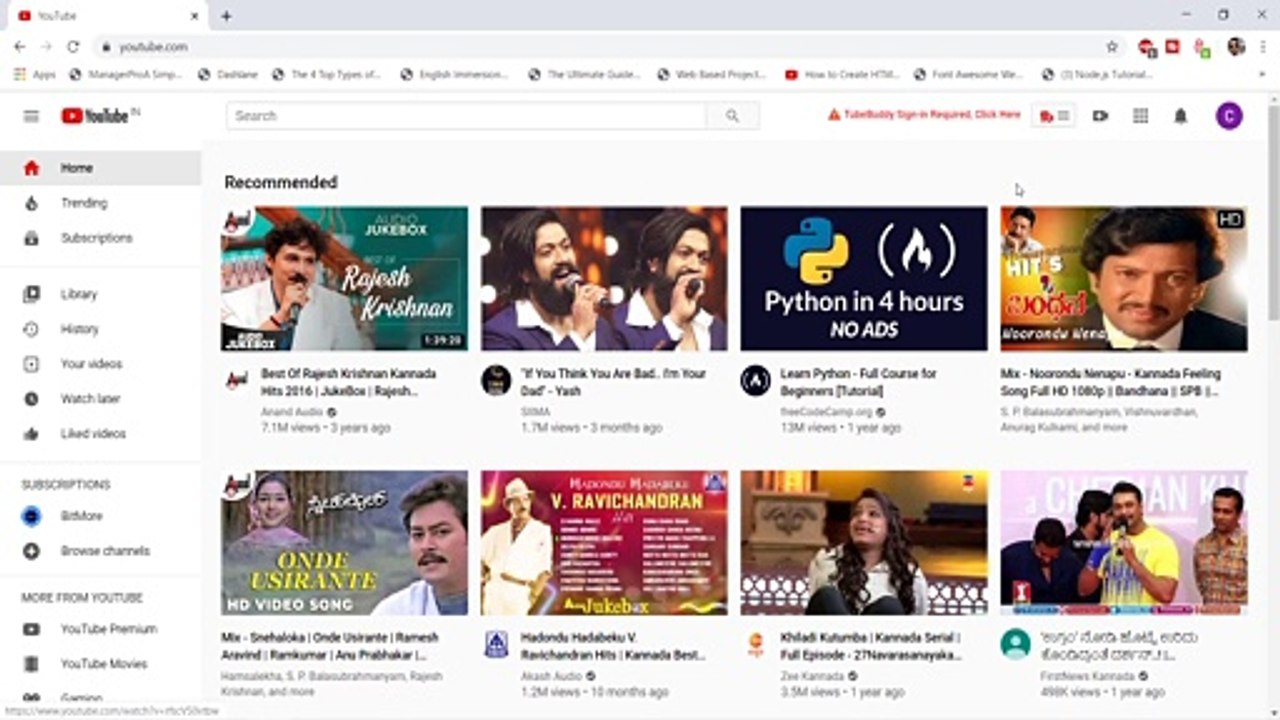
Task: Open title If You Think You Are Bad
Action: [x=613, y=382]
